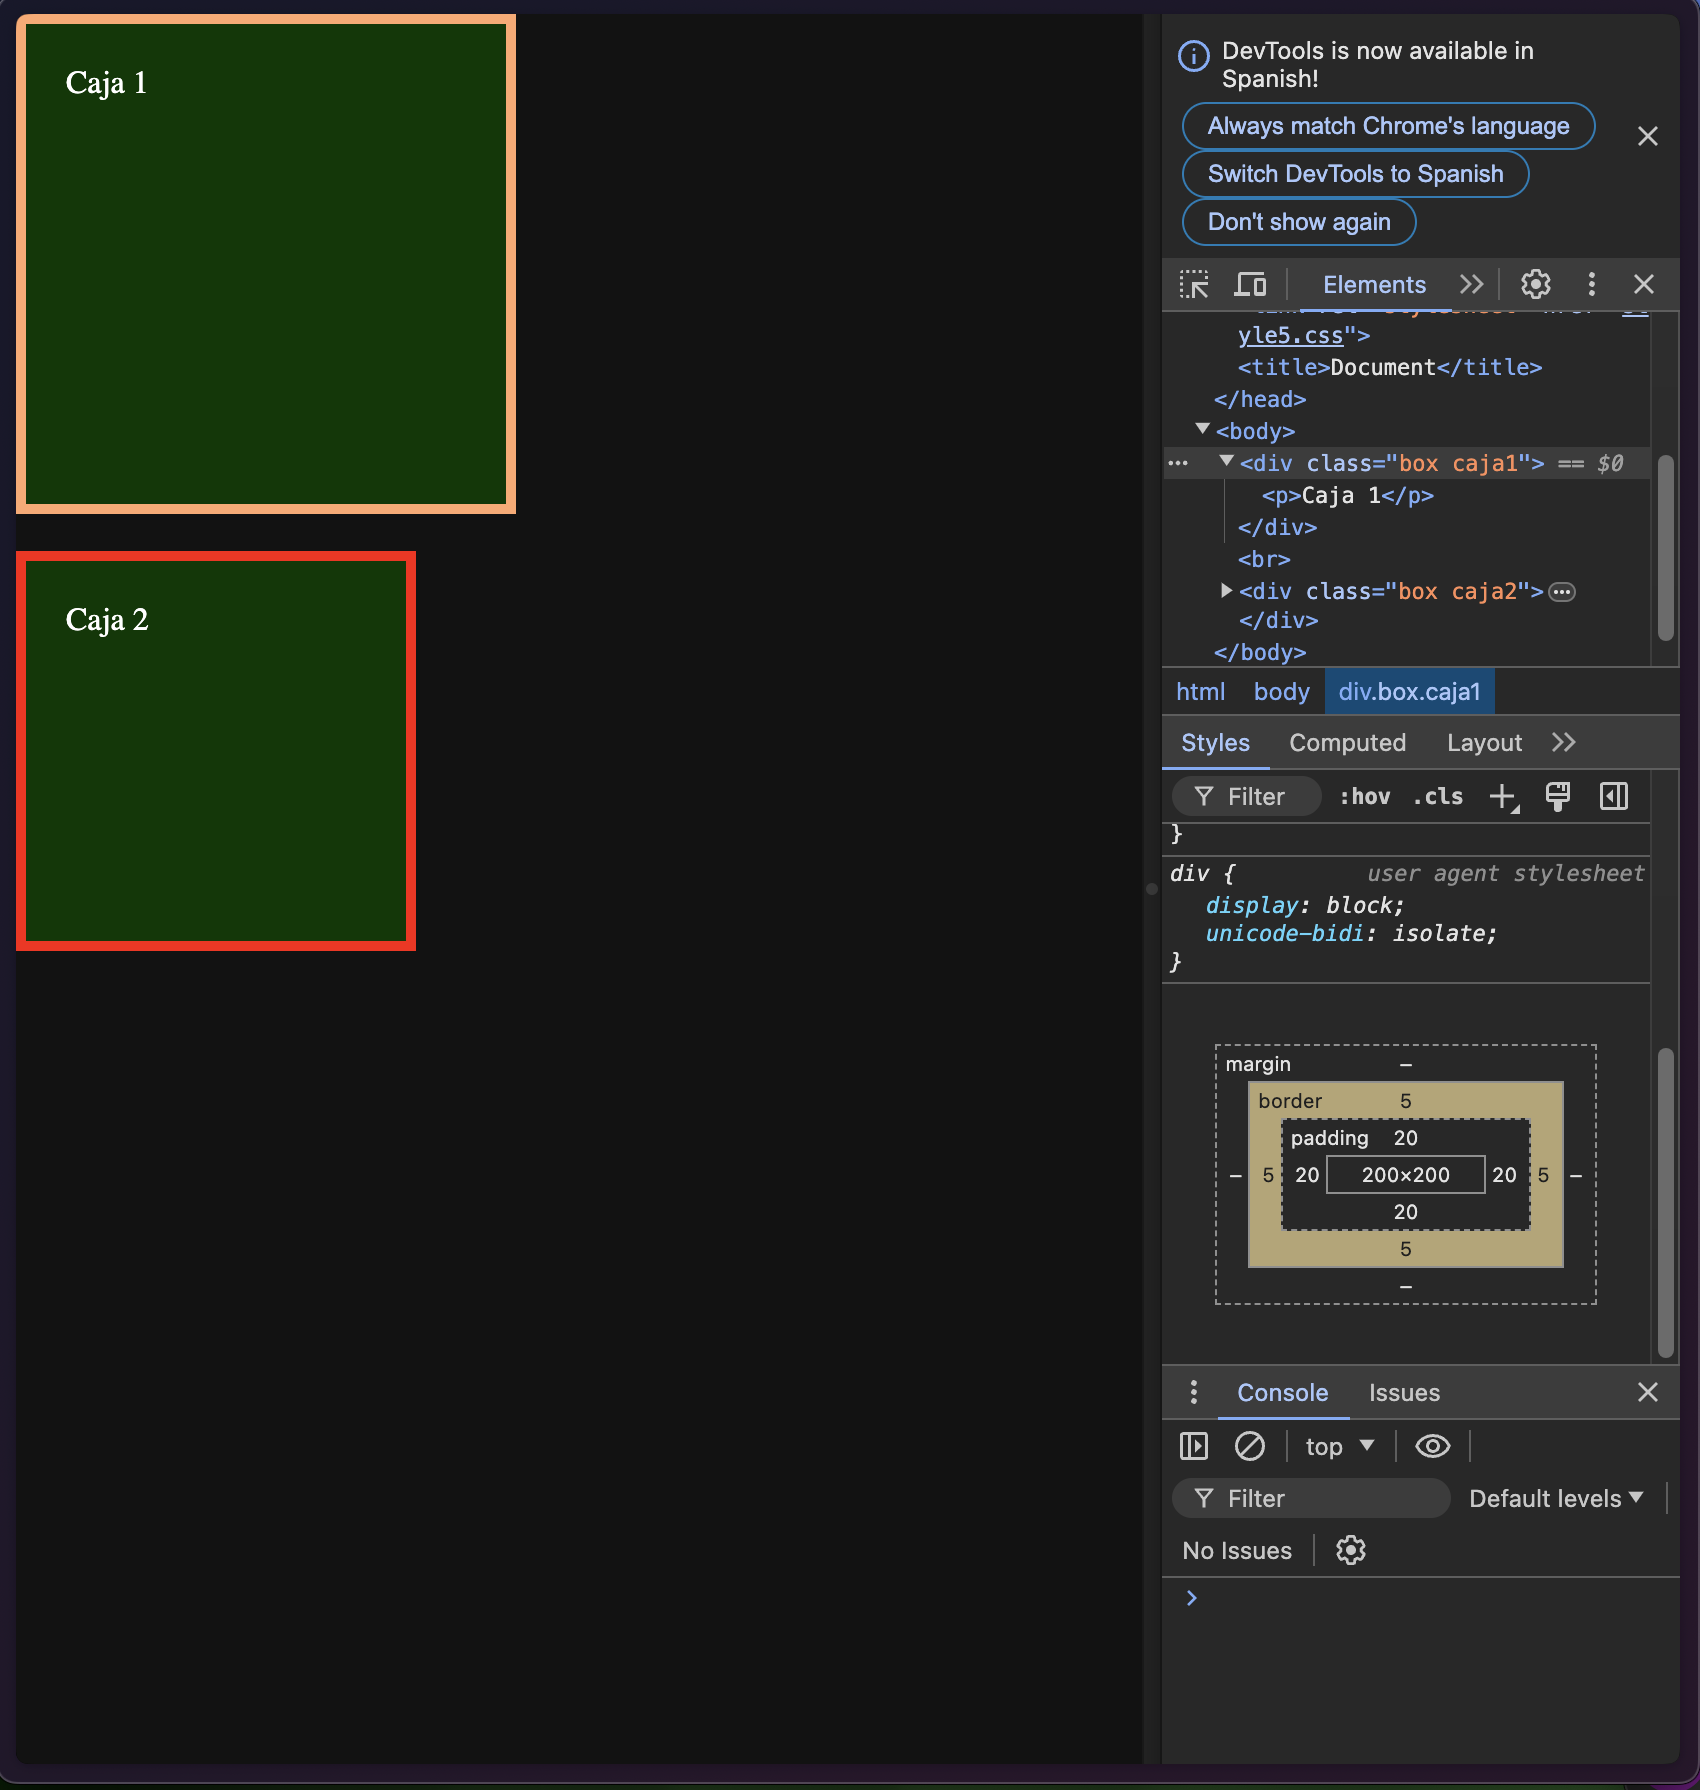Click html in the breadcrumb bar
1700x1790 pixels.
(1200, 692)
